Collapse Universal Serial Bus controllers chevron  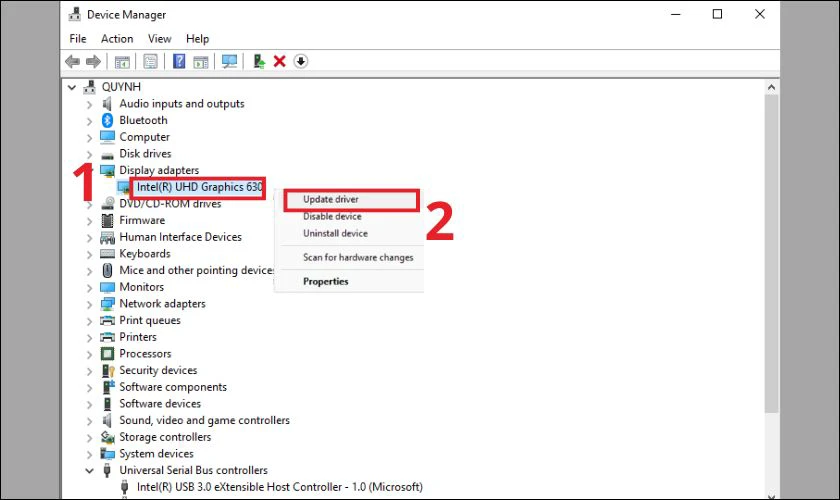pos(89,471)
